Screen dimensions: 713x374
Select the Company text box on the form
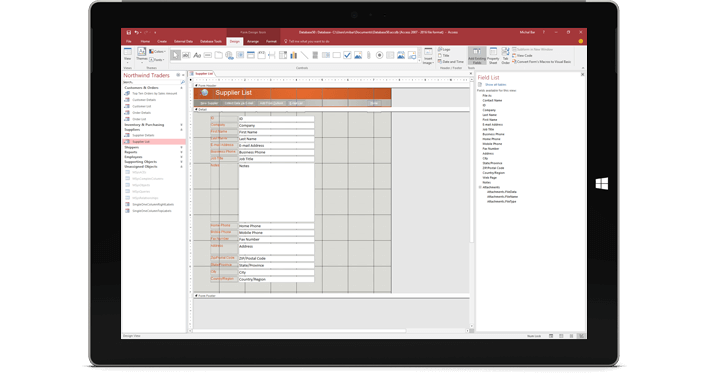(x=276, y=125)
